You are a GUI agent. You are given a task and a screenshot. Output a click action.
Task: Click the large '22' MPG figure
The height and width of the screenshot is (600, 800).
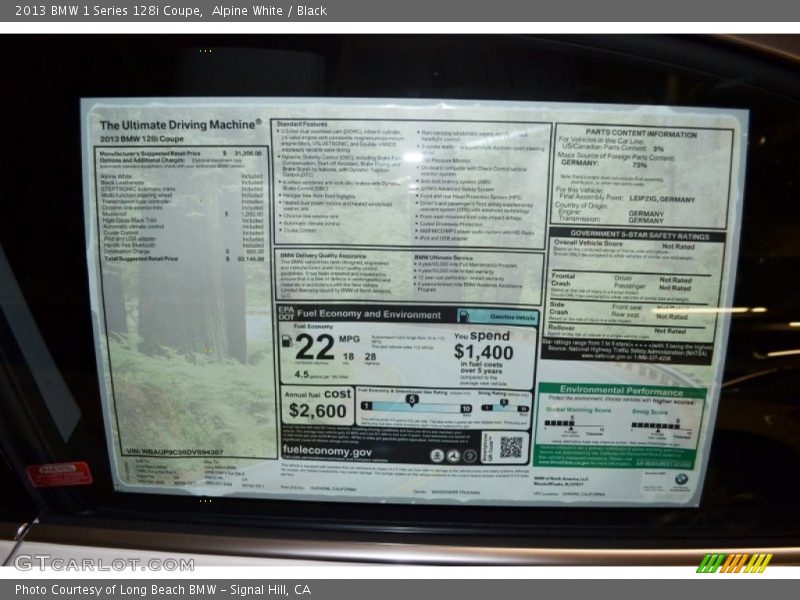click(x=315, y=347)
